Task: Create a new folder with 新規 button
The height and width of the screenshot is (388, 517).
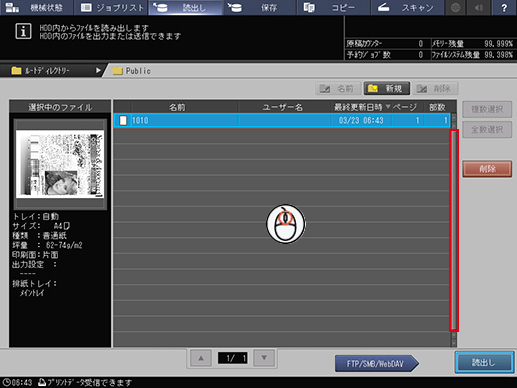Action: (x=387, y=89)
